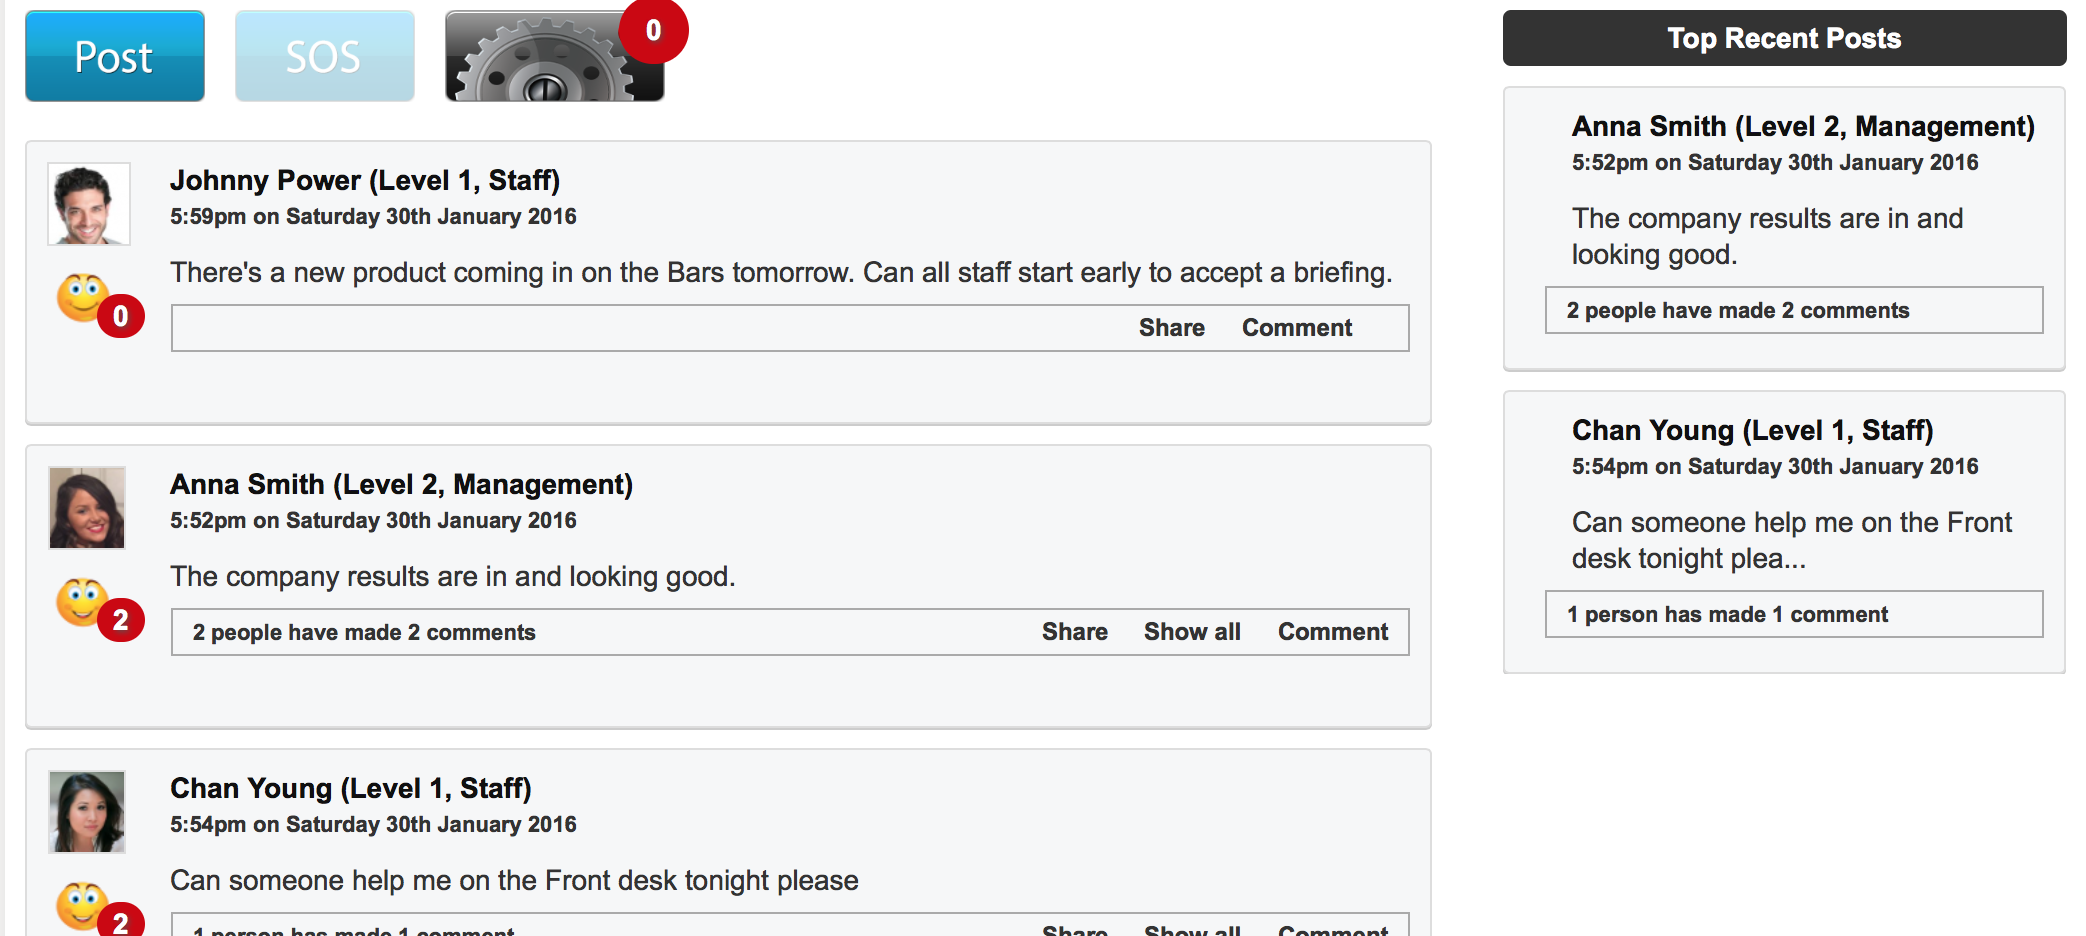Expand '2 people have made 2 comments' in feed

tap(364, 632)
